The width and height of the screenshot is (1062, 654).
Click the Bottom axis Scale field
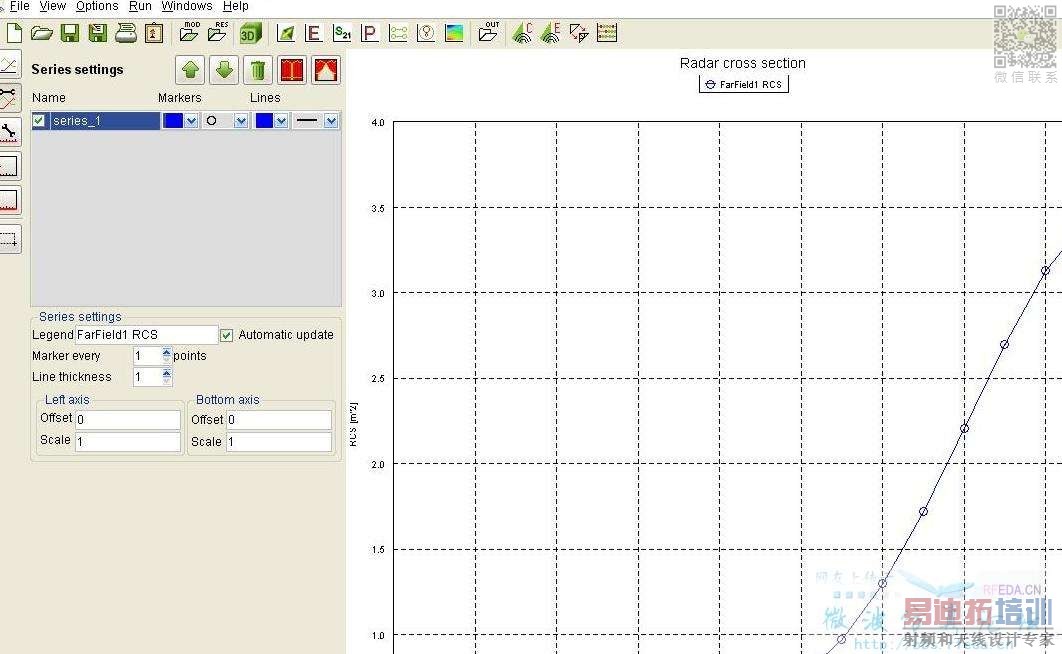279,441
